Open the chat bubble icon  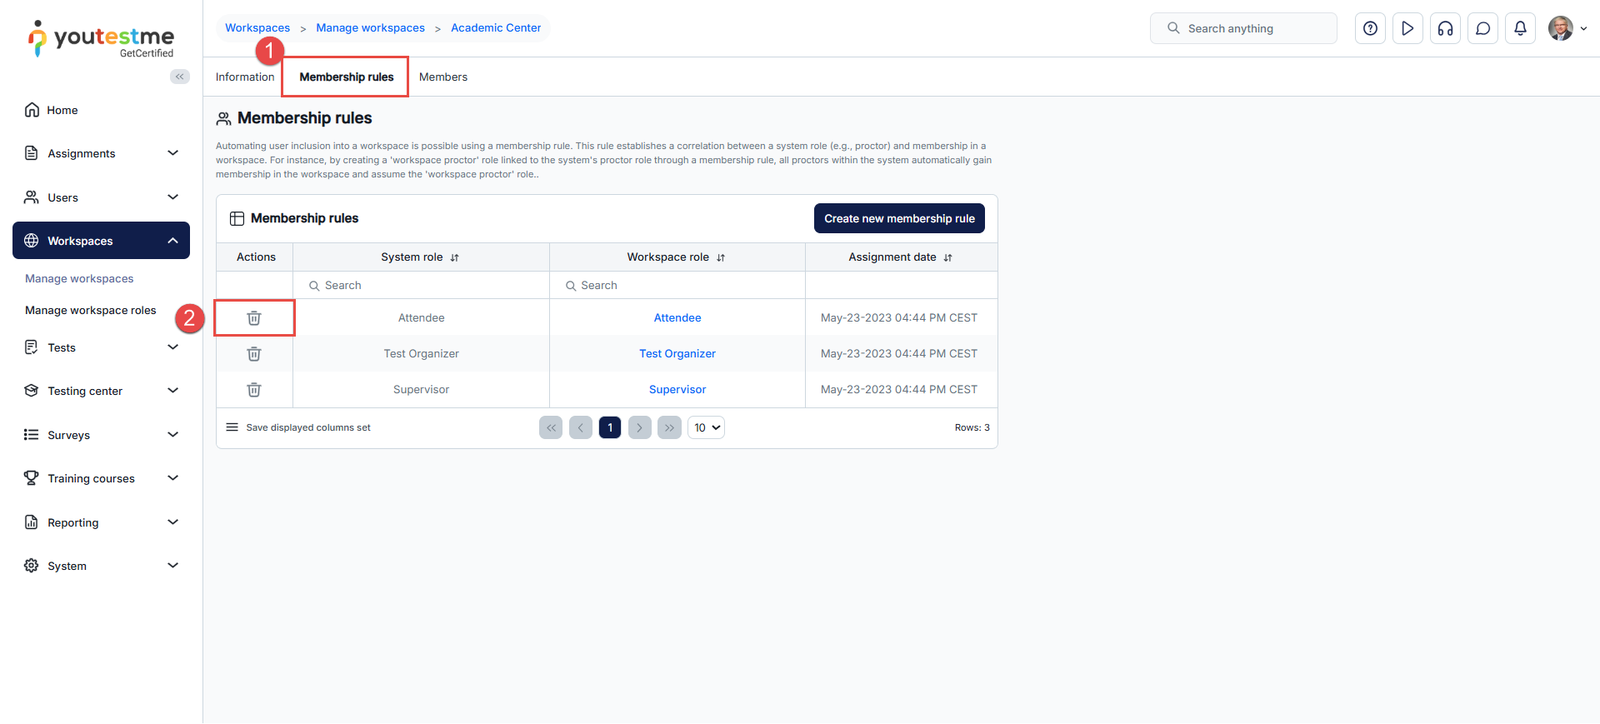(1483, 29)
